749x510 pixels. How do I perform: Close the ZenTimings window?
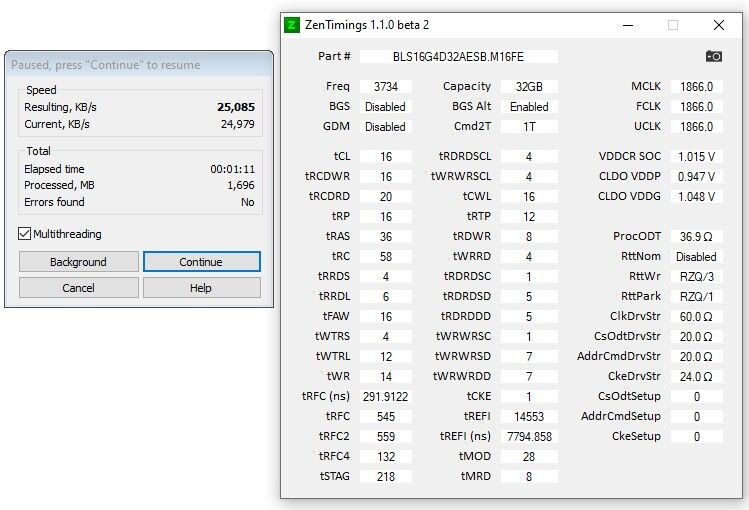click(718, 25)
